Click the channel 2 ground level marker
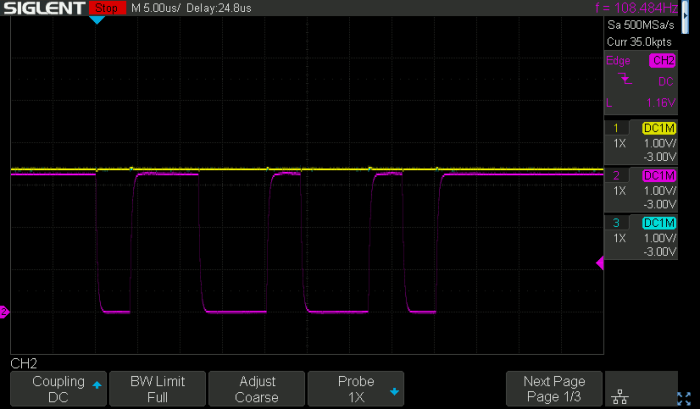700x409 pixels. (x=4, y=313)
